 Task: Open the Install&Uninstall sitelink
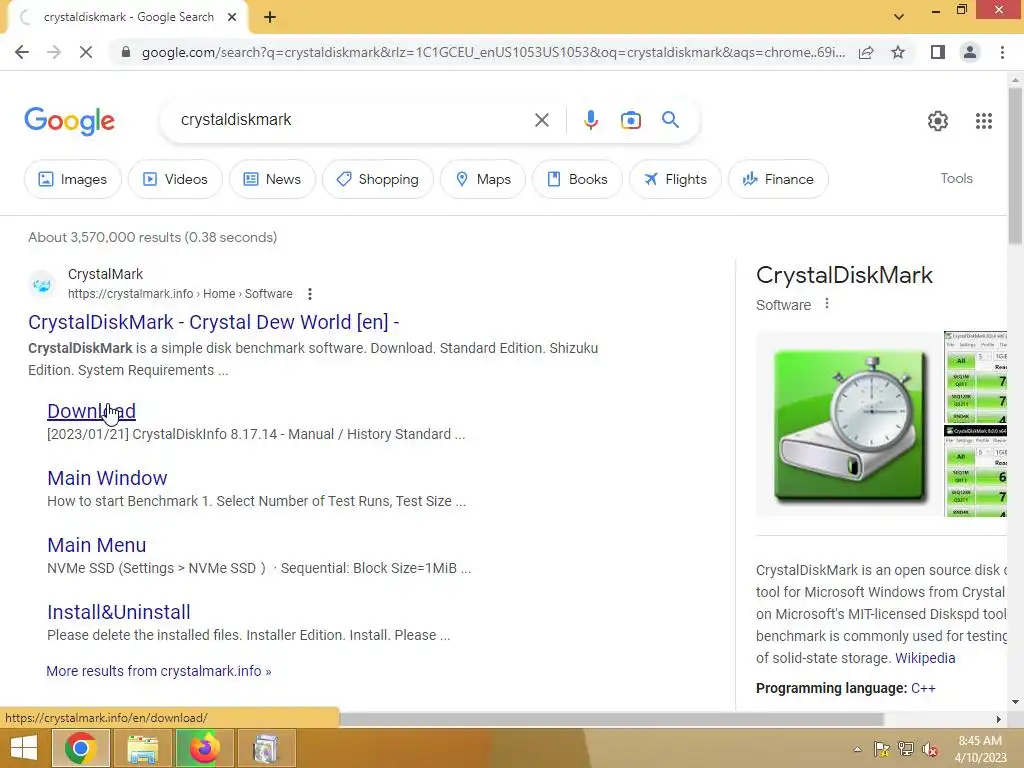click(x=119, y=612)
